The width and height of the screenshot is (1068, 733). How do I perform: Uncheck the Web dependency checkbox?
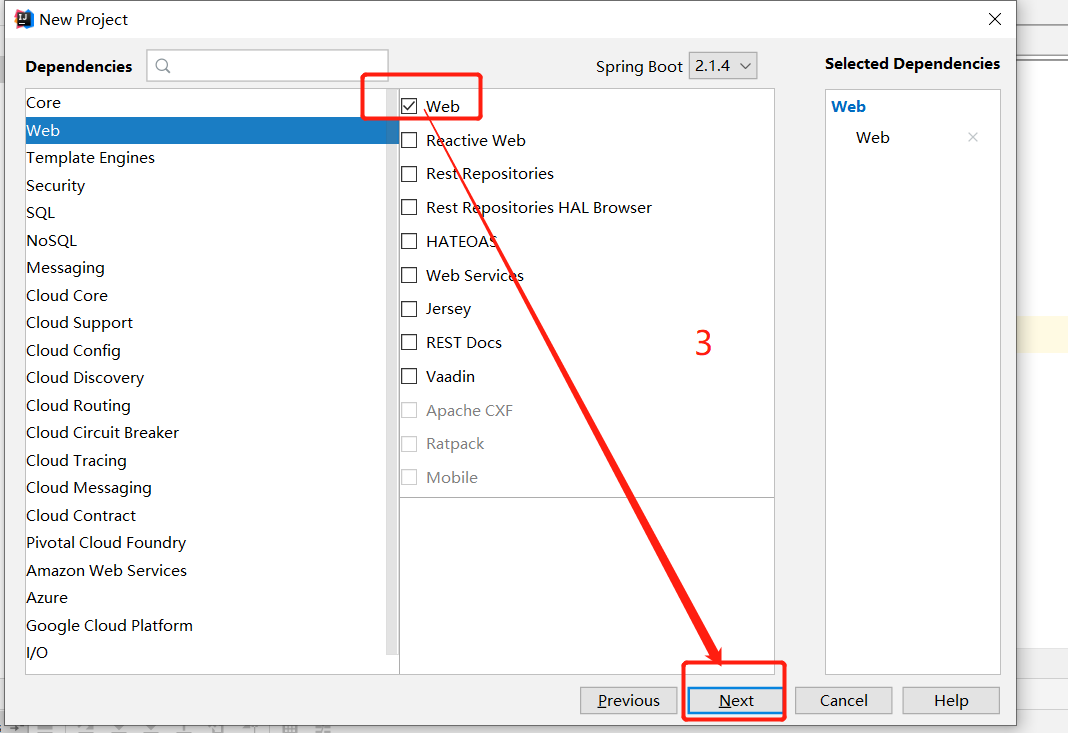point(409,106)
